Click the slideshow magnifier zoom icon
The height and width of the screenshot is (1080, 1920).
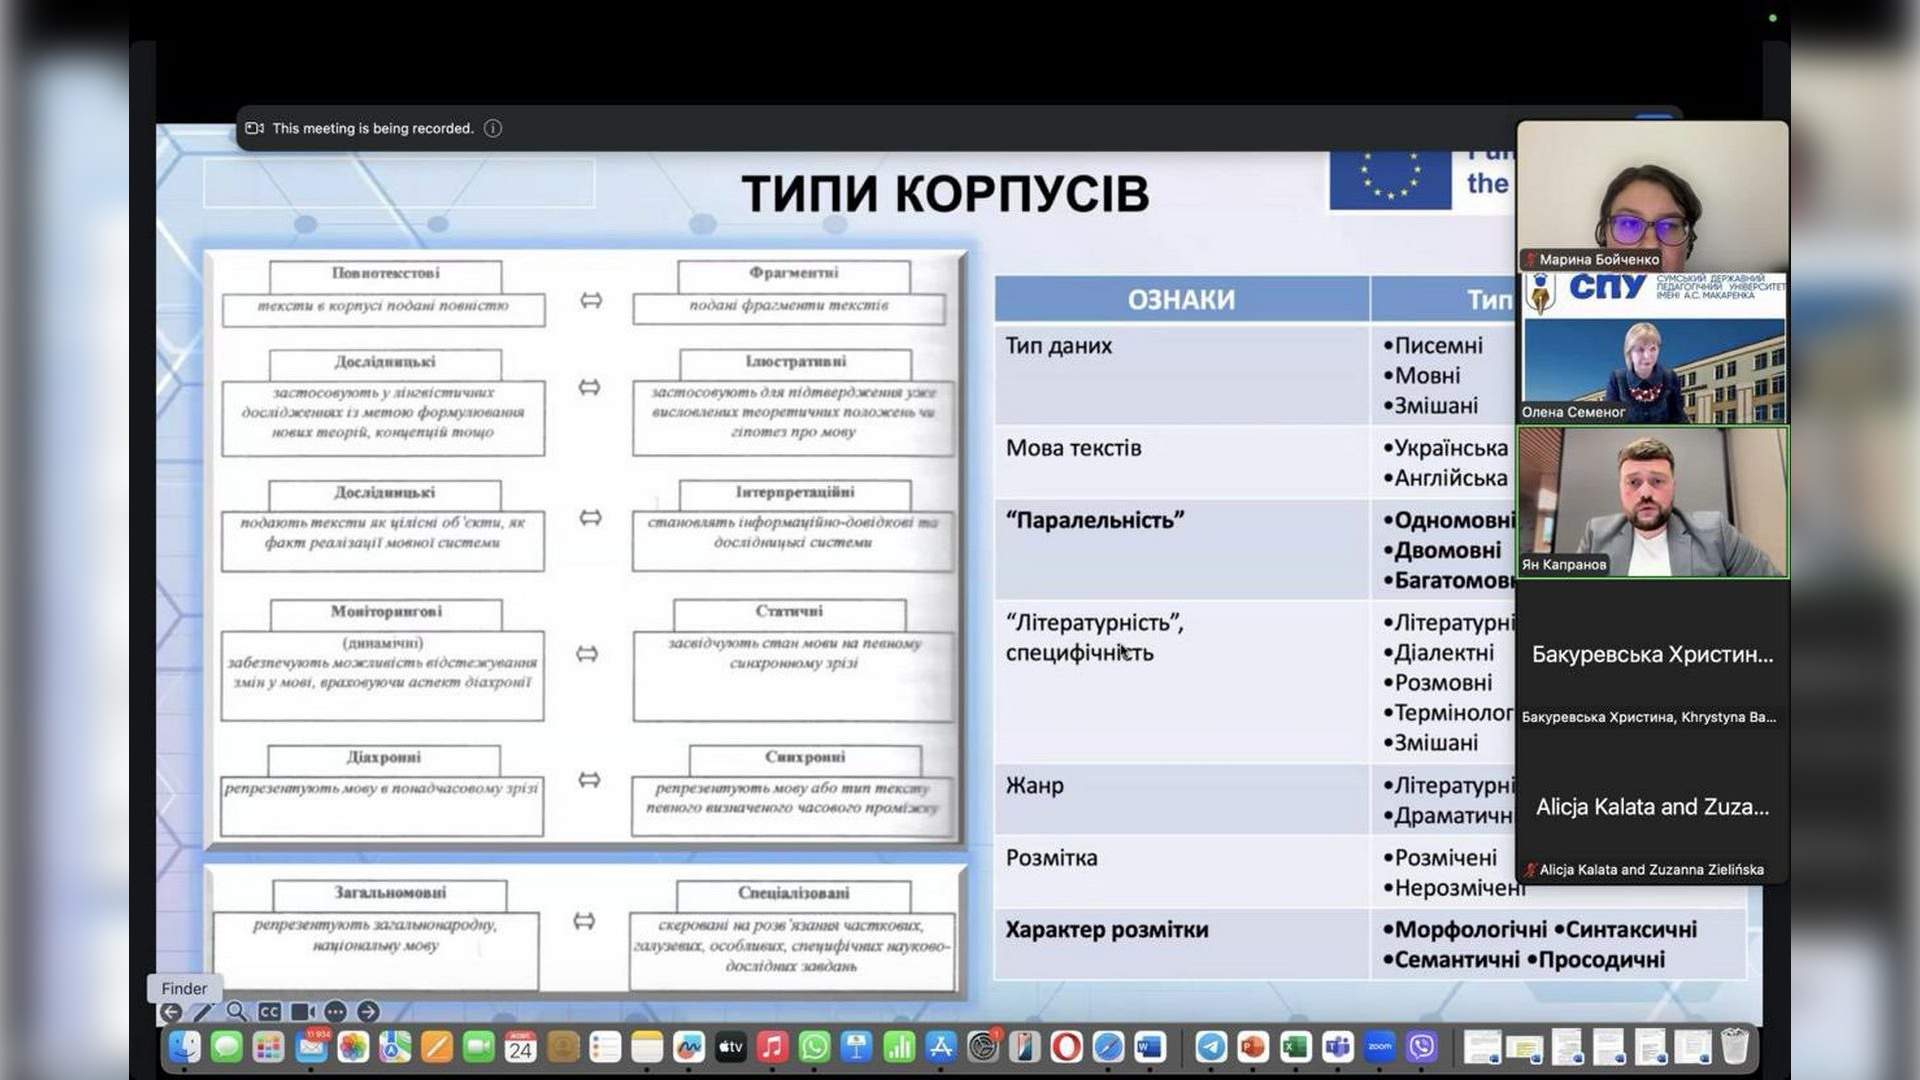[x=236, y=1012]
